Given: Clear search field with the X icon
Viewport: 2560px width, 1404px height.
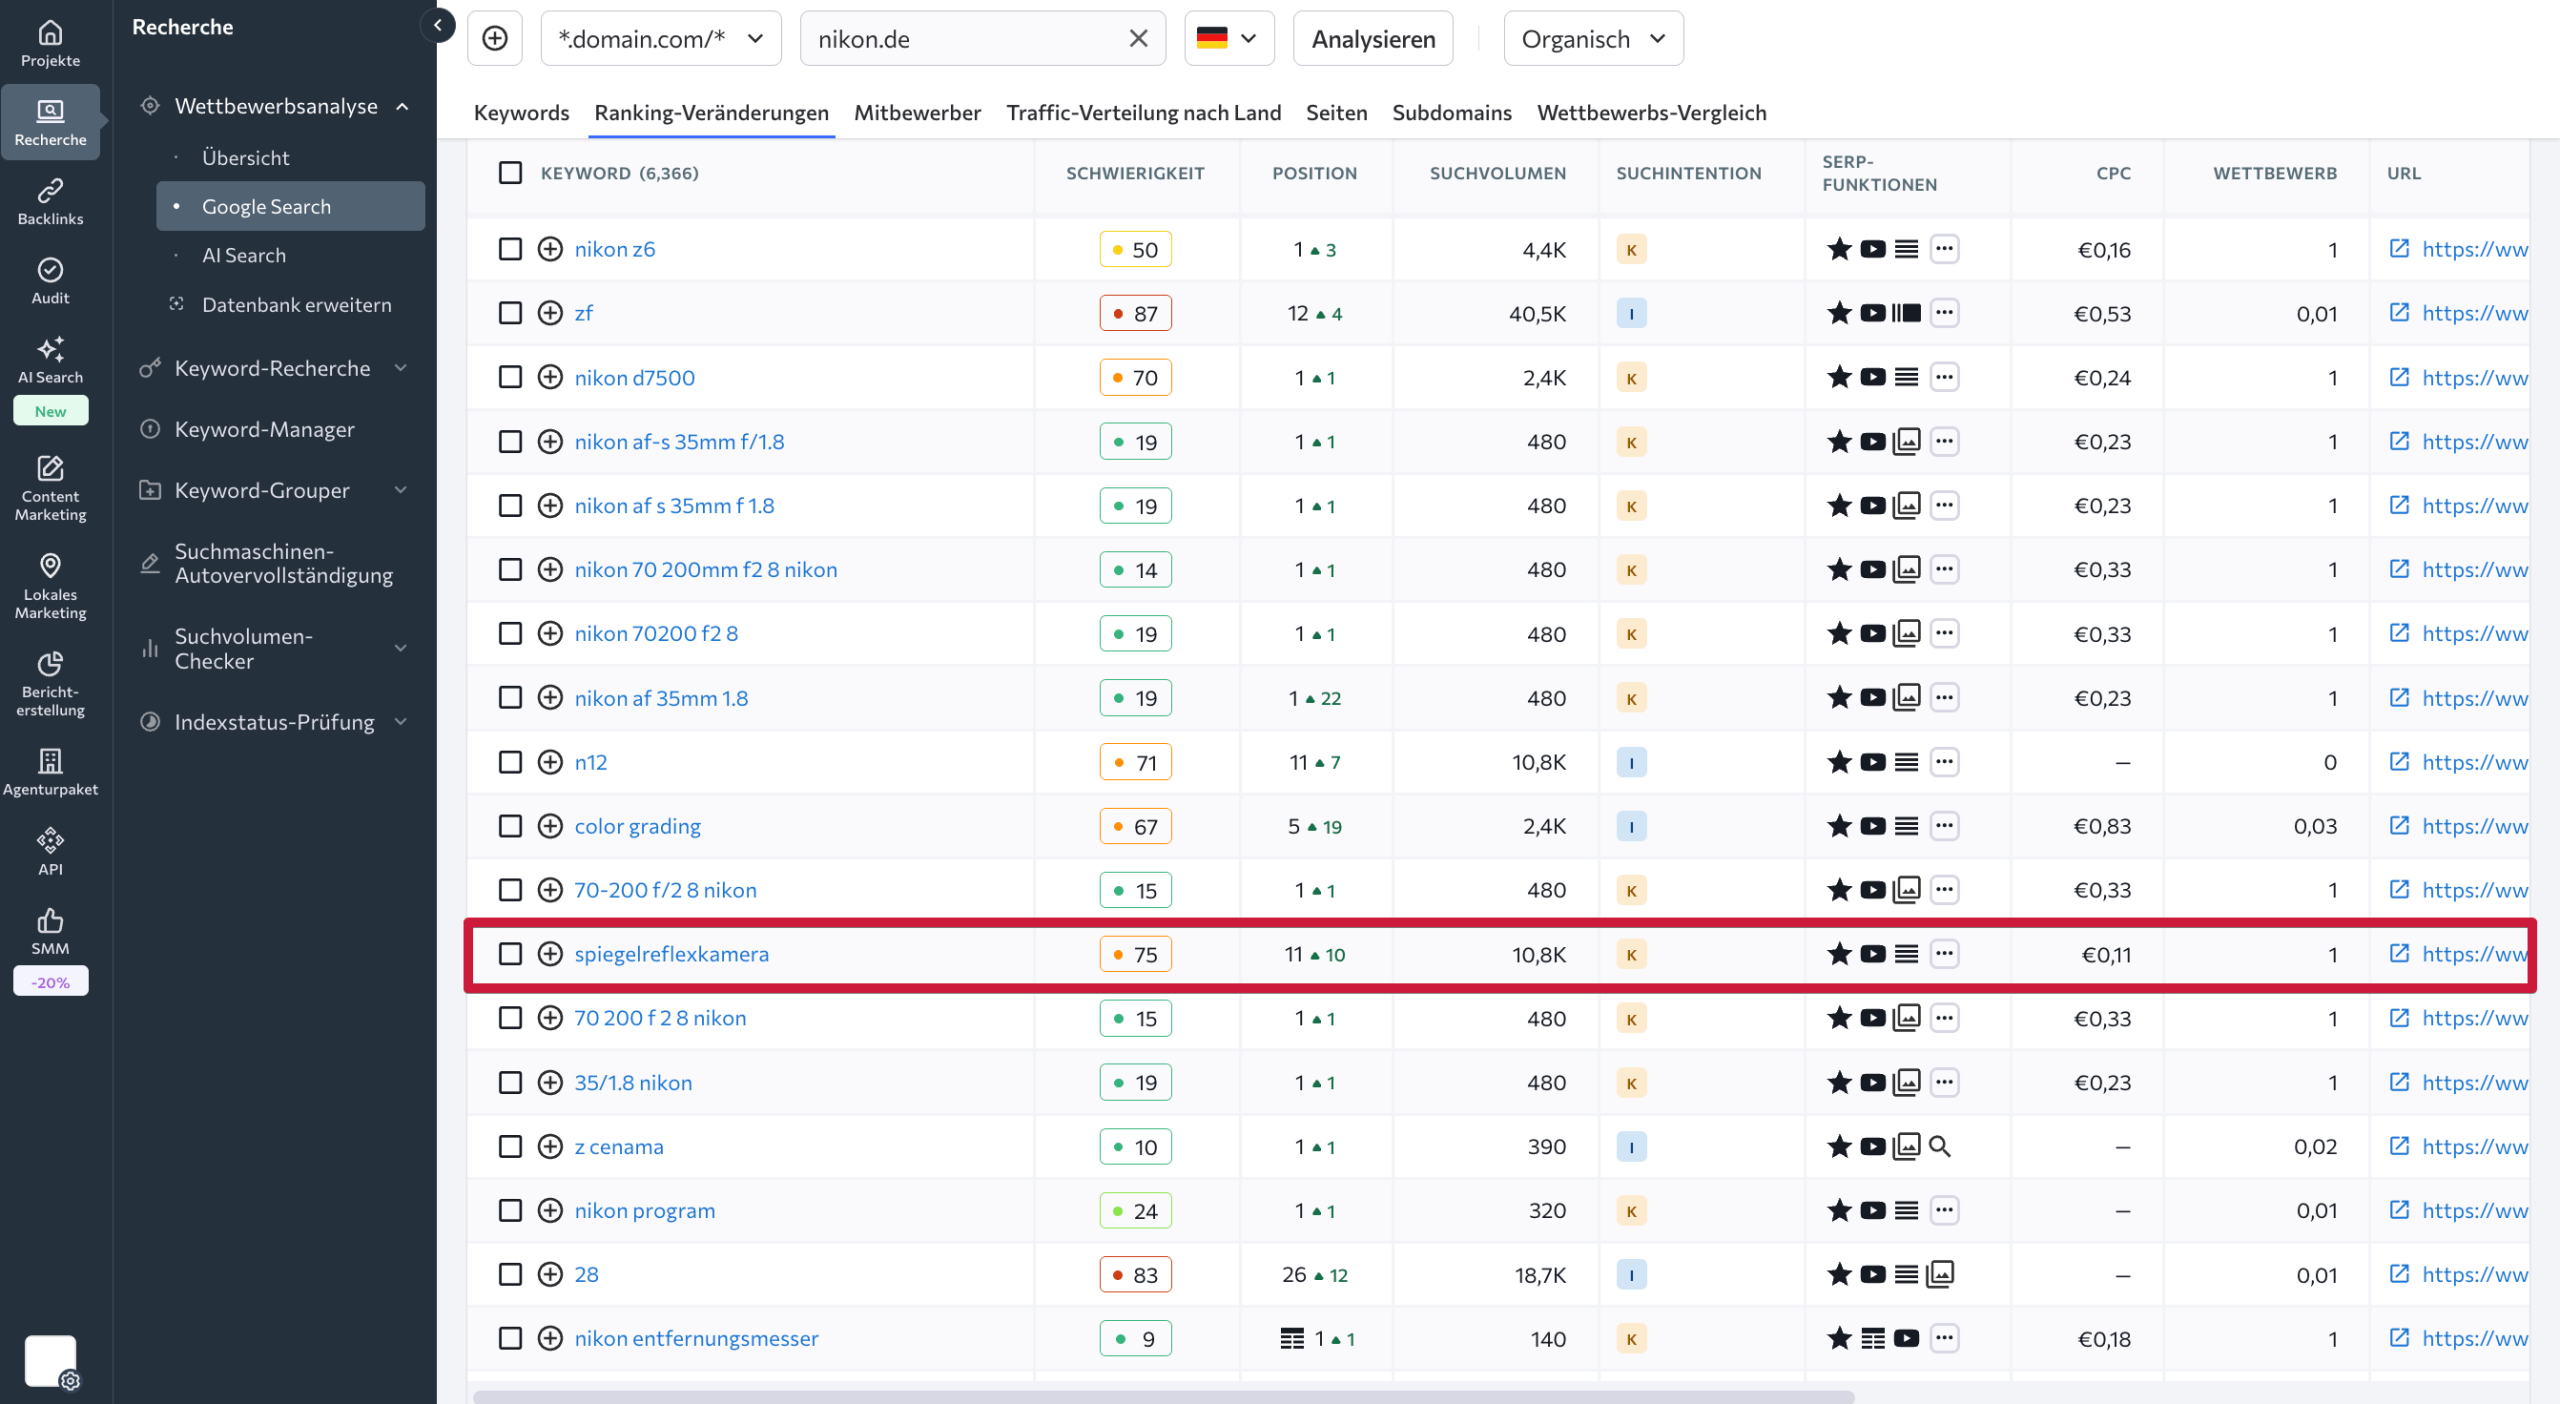Looking at the screenshot, I should pos(1138,38).
